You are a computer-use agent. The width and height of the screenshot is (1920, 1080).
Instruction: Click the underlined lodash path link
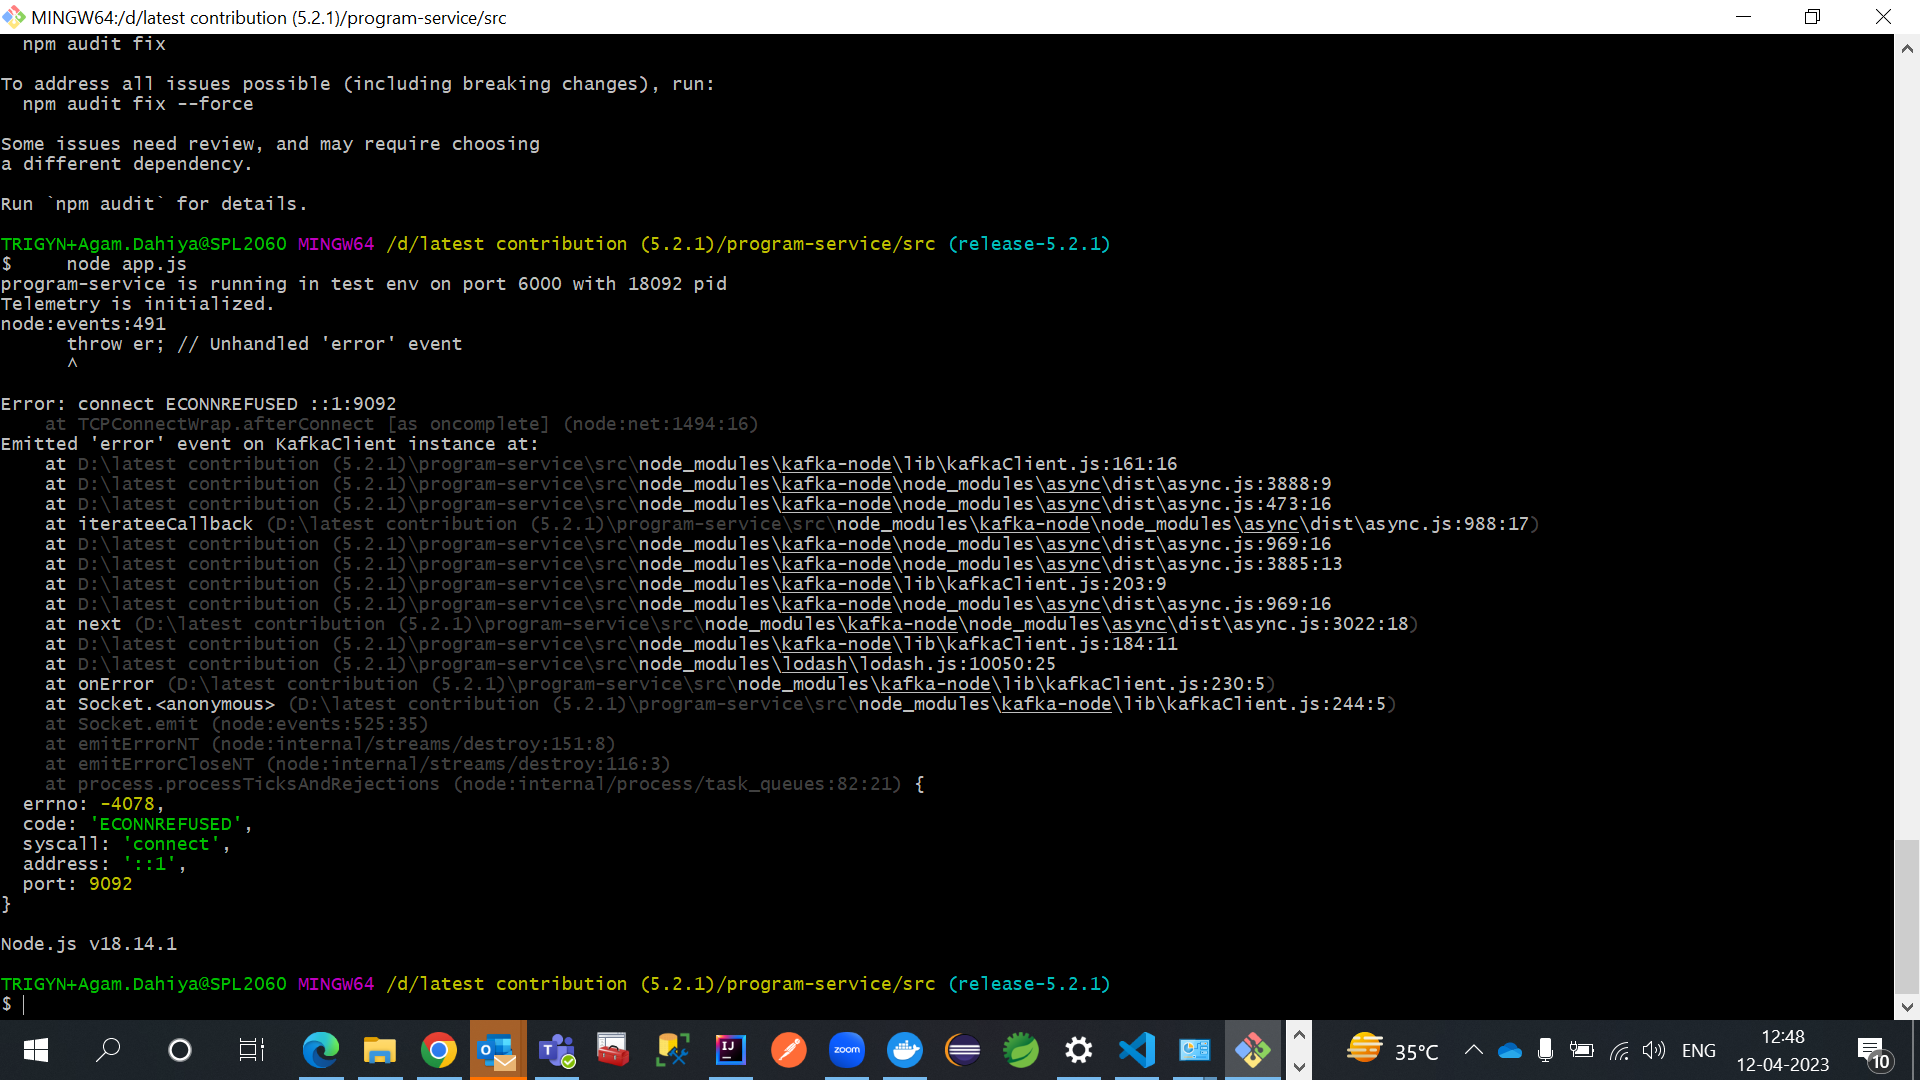(x=815, y=664)
